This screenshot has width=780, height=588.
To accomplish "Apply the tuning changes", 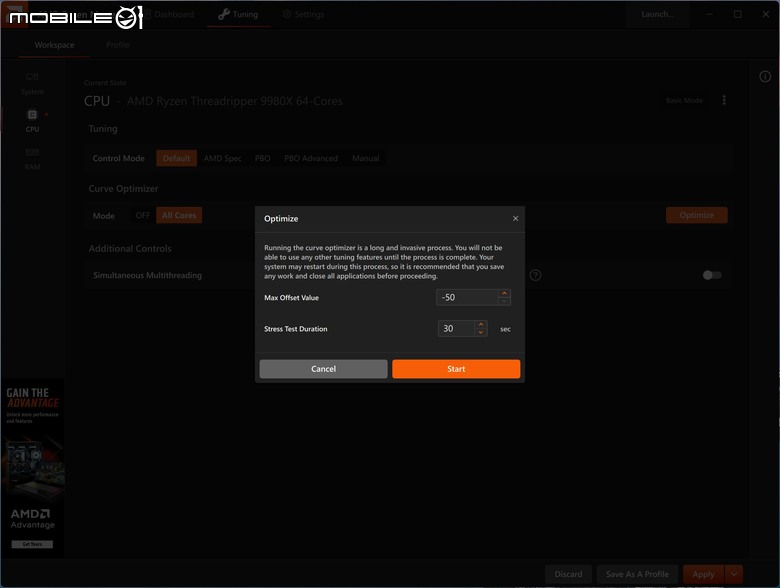I will (x=703, y=574).
